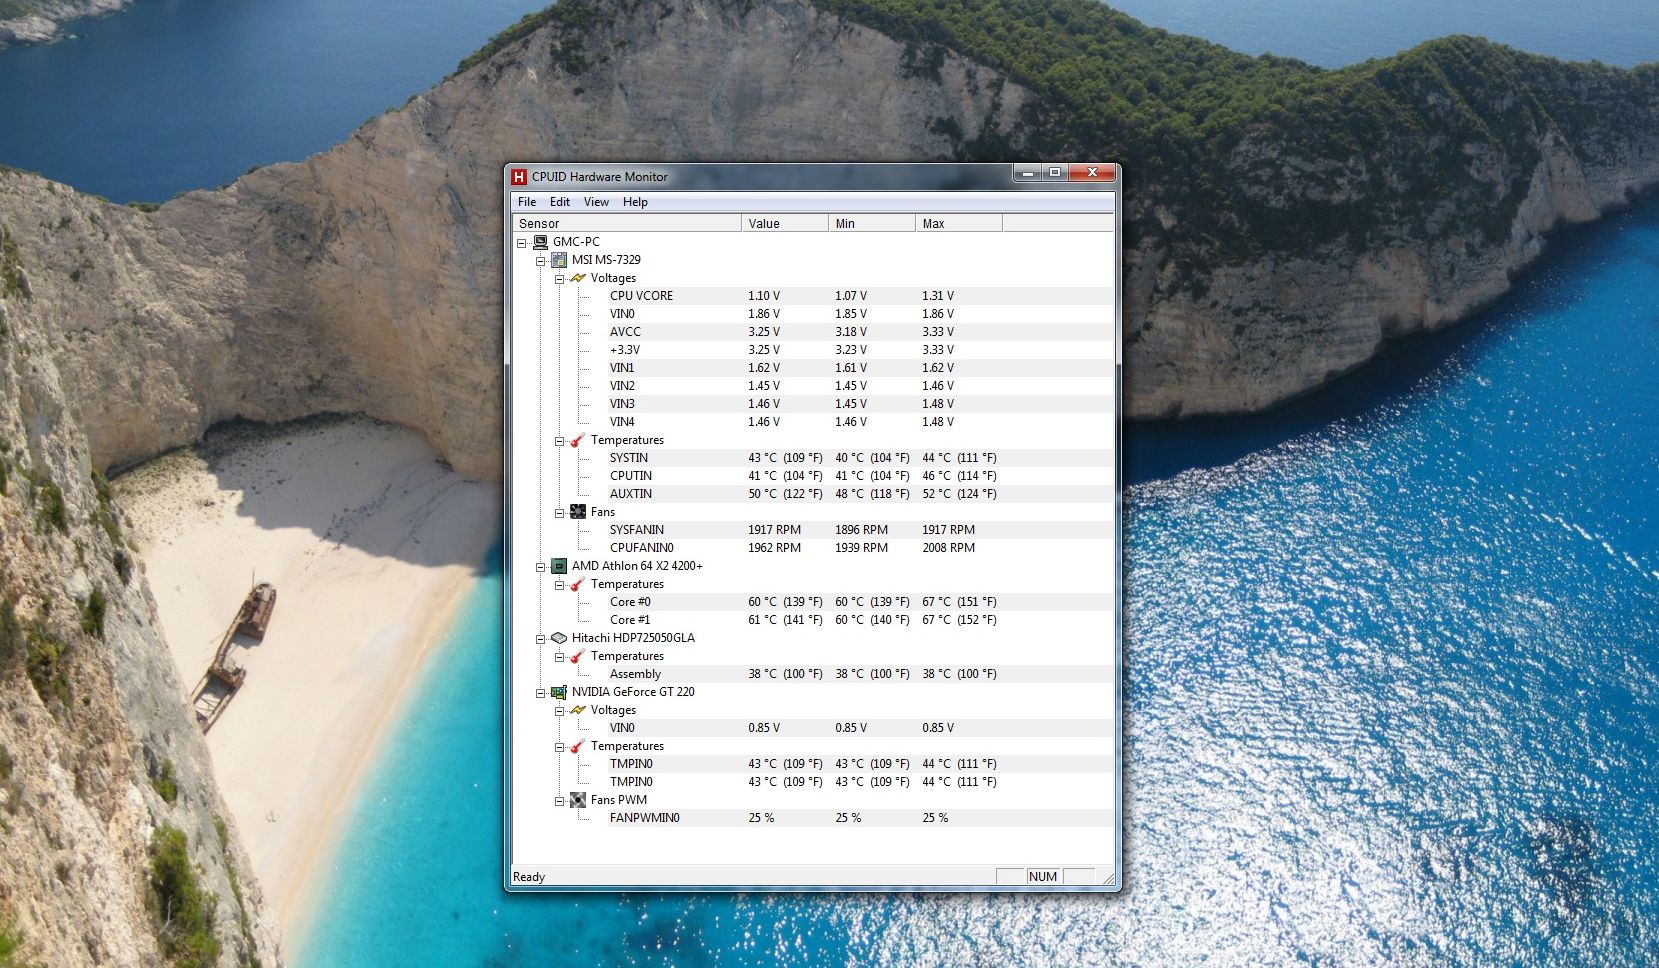Click the 1.31 V max of CPU VCORE
1659x968 pixels.
pyautogui.click(x=938, y=296)
